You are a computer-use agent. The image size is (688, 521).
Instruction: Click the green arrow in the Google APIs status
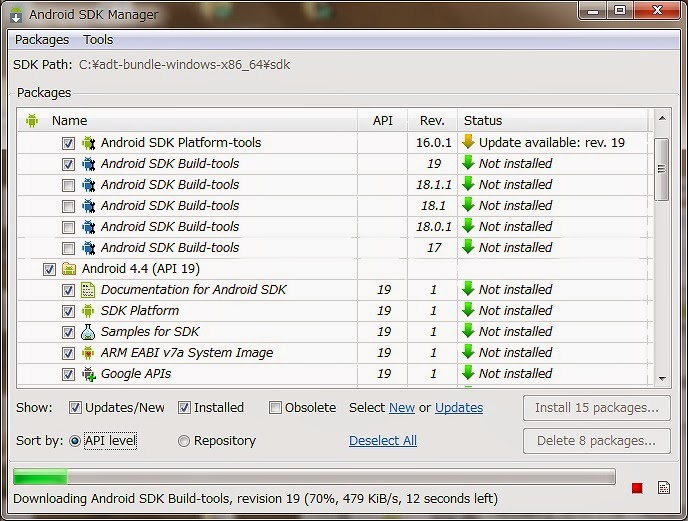(x=468, y=373)
